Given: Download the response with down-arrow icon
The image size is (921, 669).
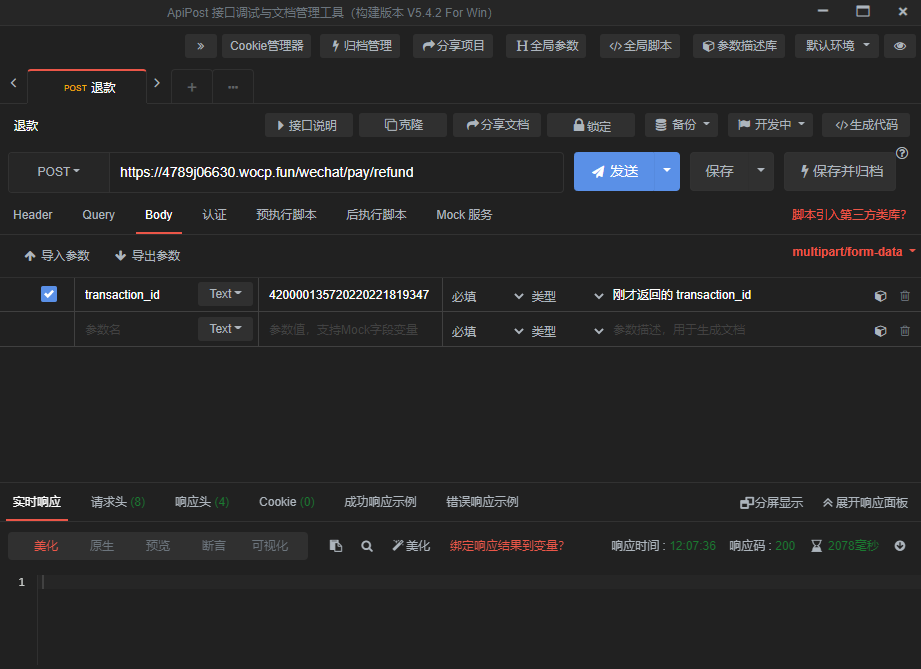Looking at the screenshot, I should pos(900,546).
